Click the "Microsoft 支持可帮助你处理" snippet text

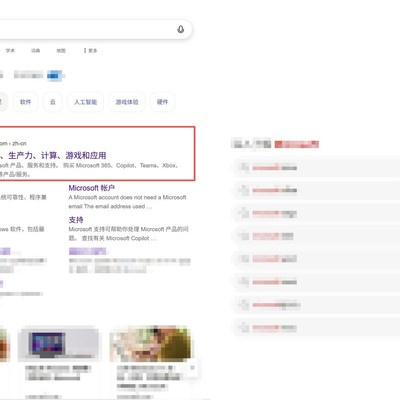click(129, 234)
